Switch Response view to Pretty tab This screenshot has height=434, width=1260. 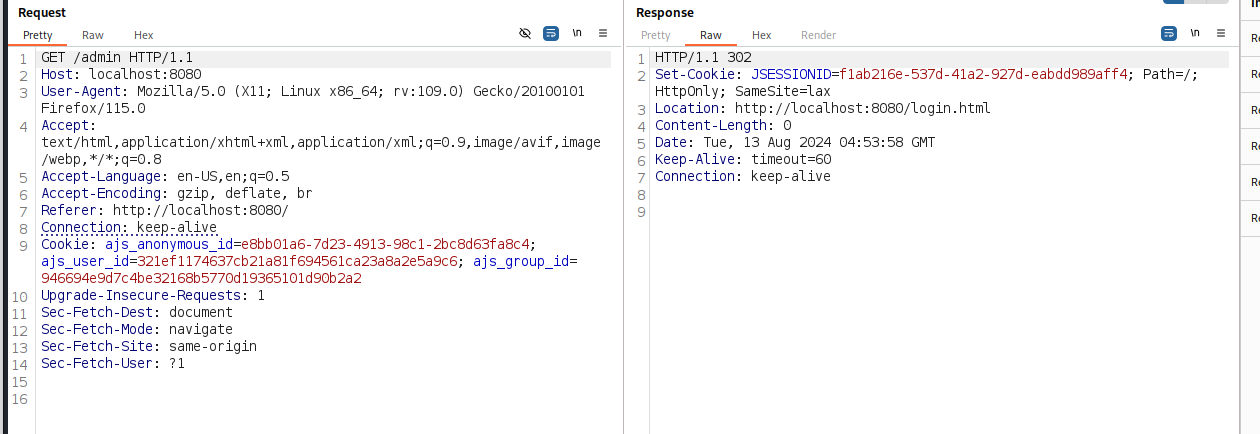tap(656, 35)
